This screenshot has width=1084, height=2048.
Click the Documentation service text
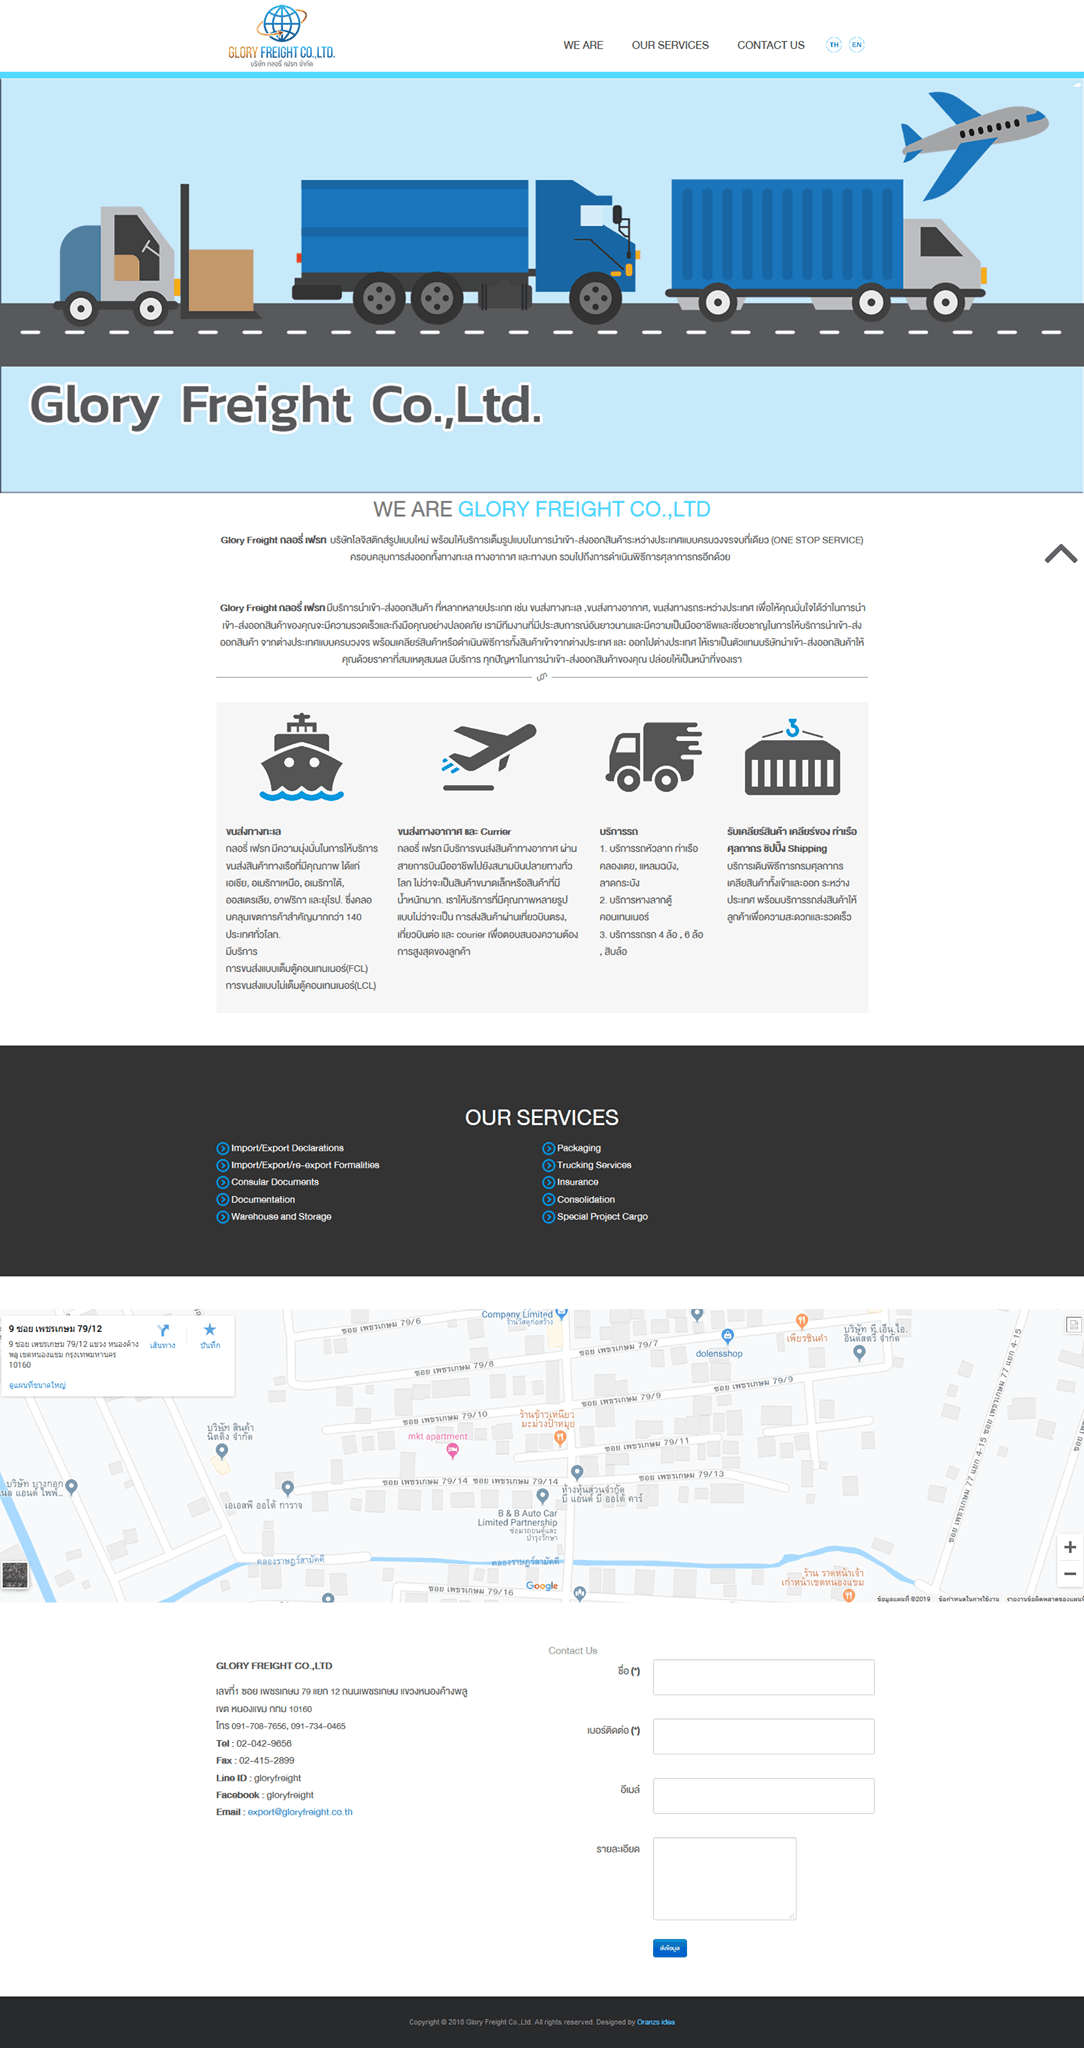263,1199
